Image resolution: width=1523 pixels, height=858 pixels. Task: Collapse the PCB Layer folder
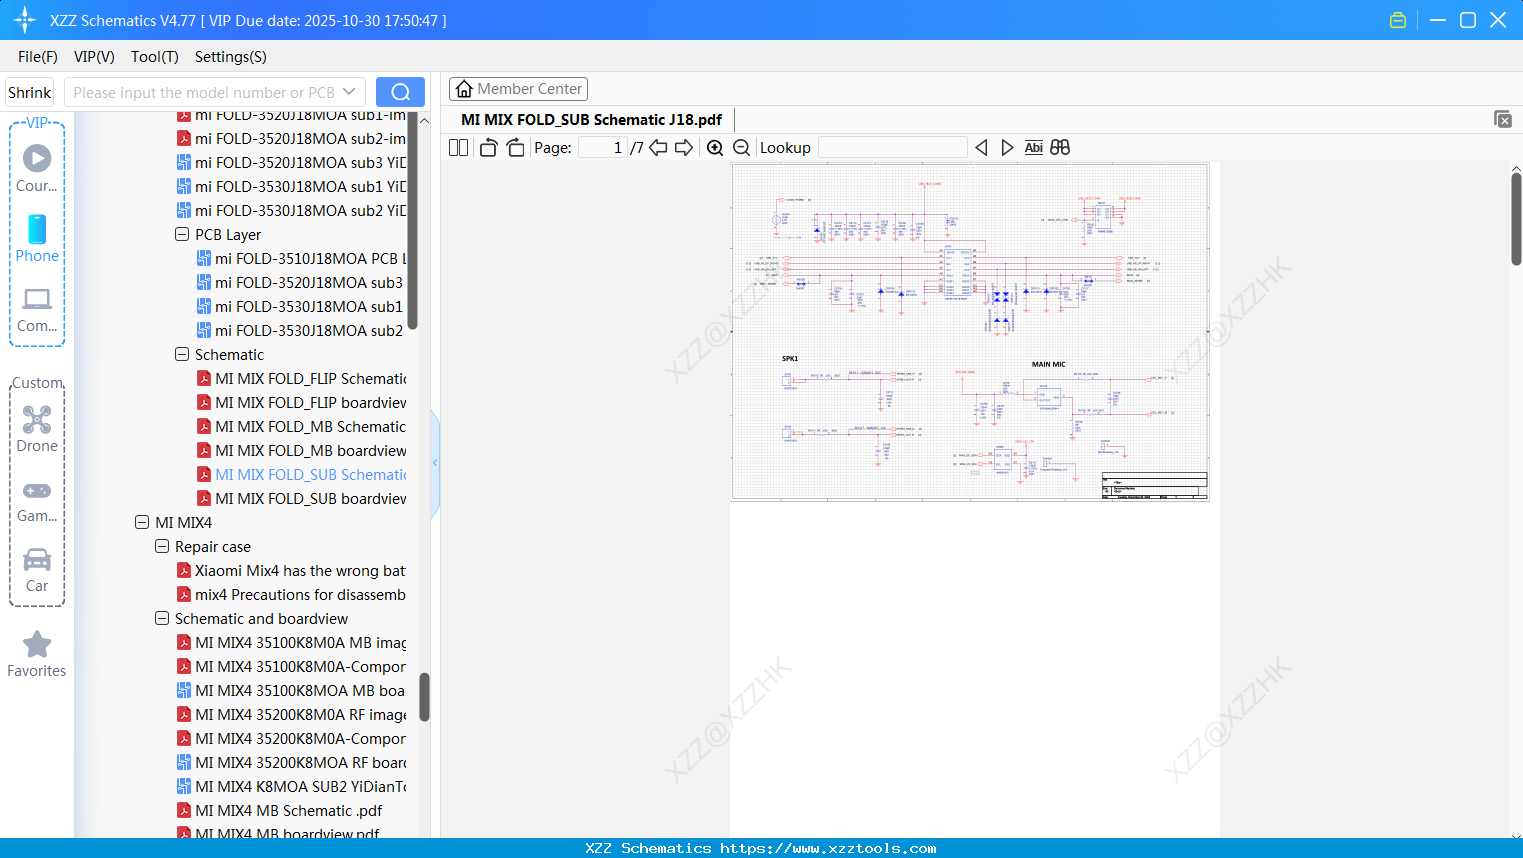[x=182, y=234]
